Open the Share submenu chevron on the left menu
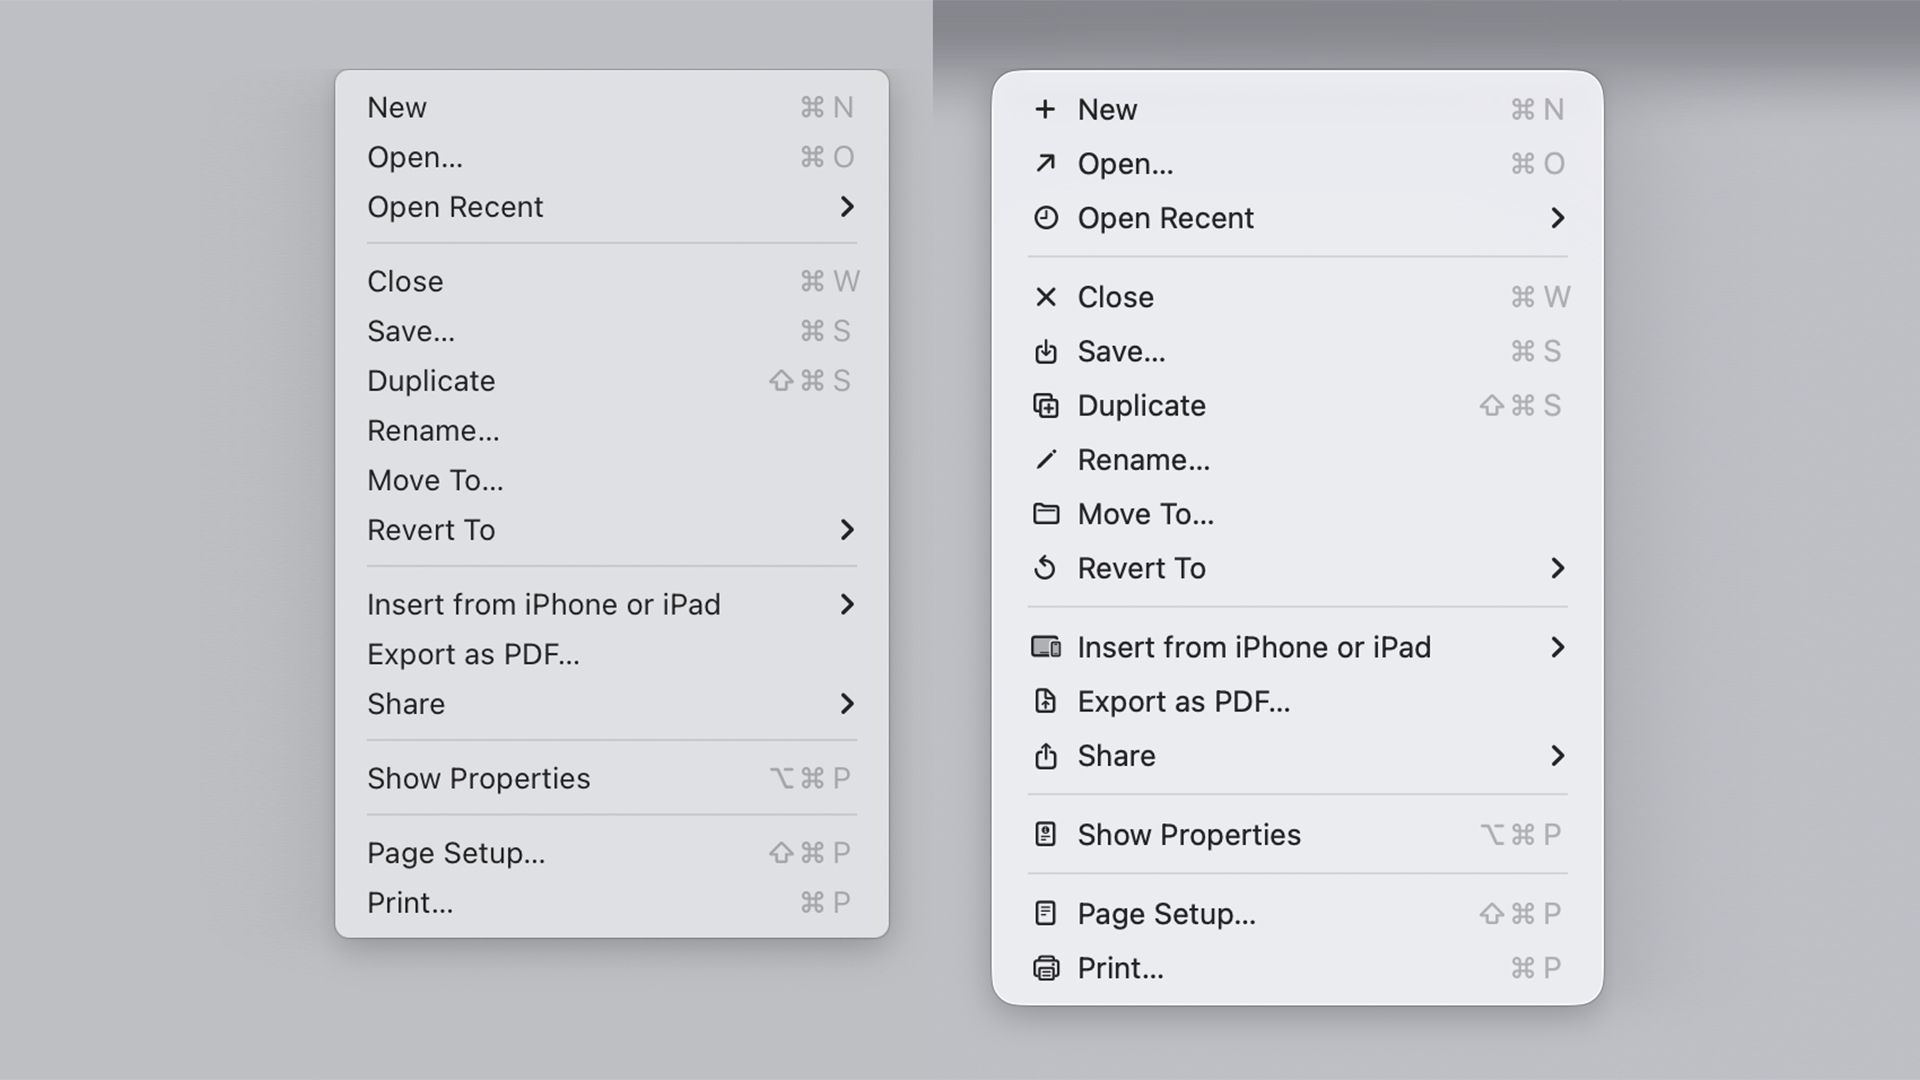This screenshot has height=1080, width=1920. 848,704
